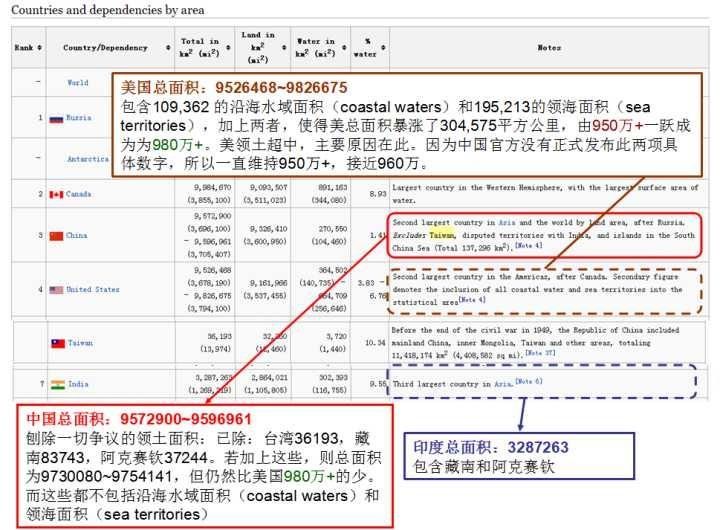Select India's total area 3,287,263

point(213,378)
